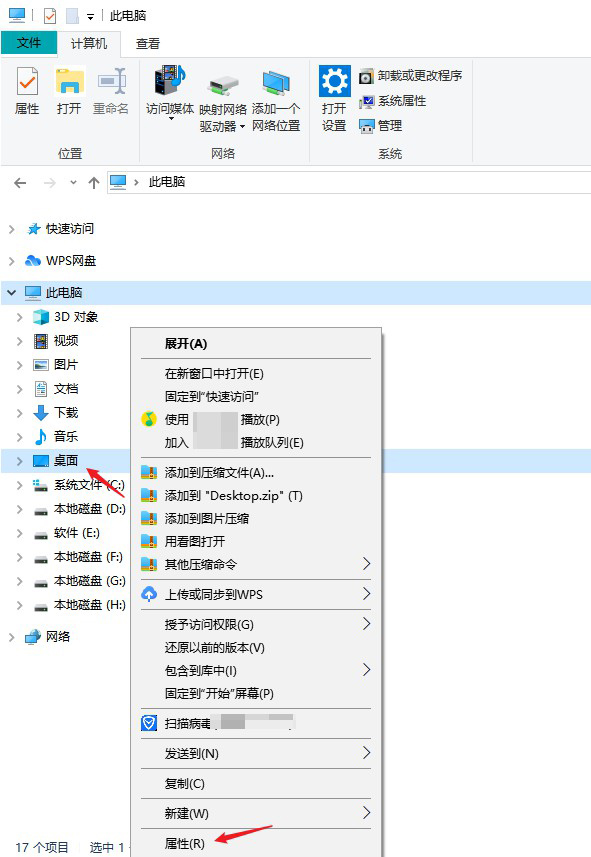591x857 pixels.
Task: Choose Properties (属性(R)) in context menu
Action: click(x=256, y=844)
